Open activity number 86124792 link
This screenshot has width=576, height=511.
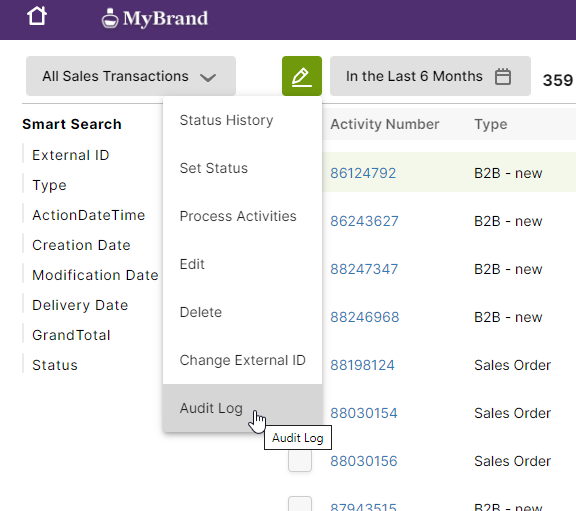(x=363, y=173)
